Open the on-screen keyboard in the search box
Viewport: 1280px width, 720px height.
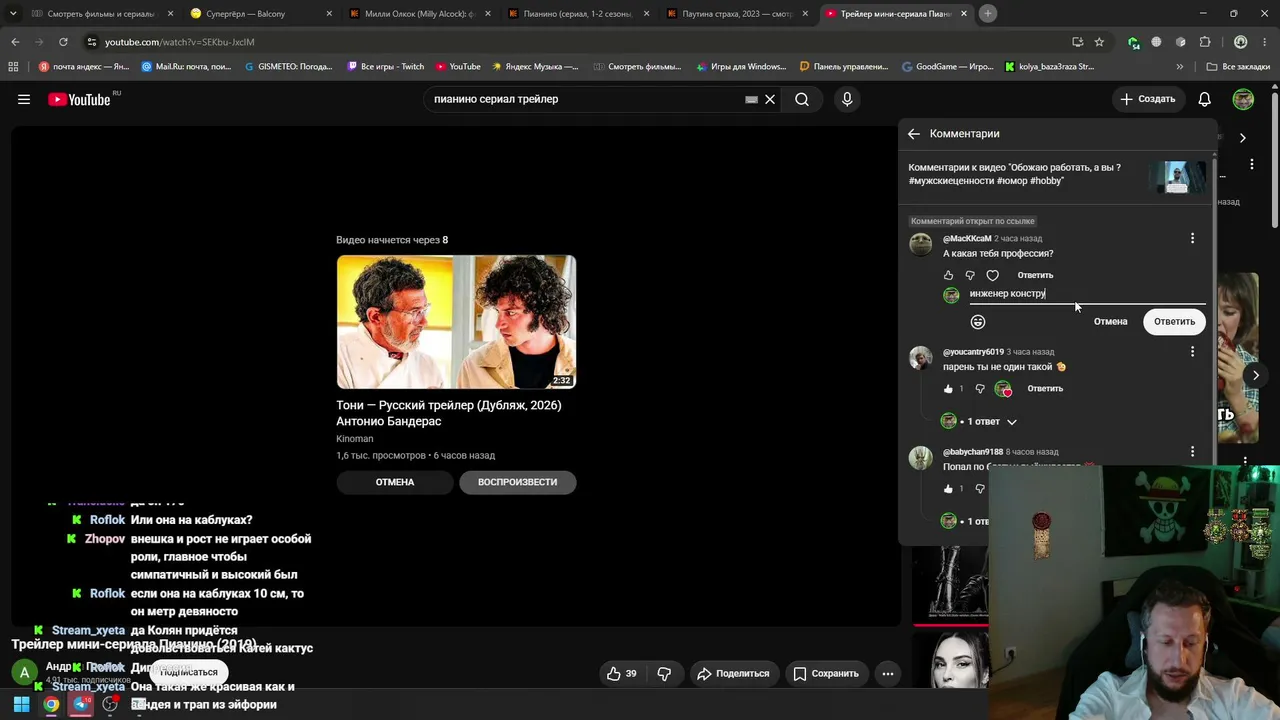[751, 99]
